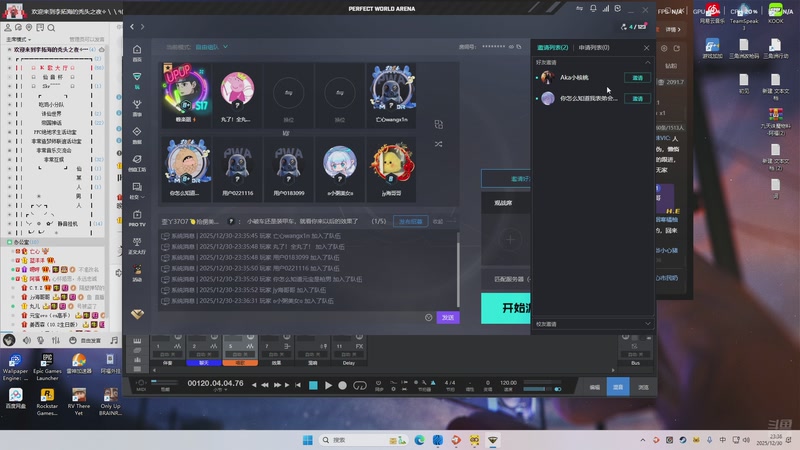The width and height of the screenshot is (800, 450).
Task: Click the equalizer mixer icon in voice chat bar
Action: [56, 340]
